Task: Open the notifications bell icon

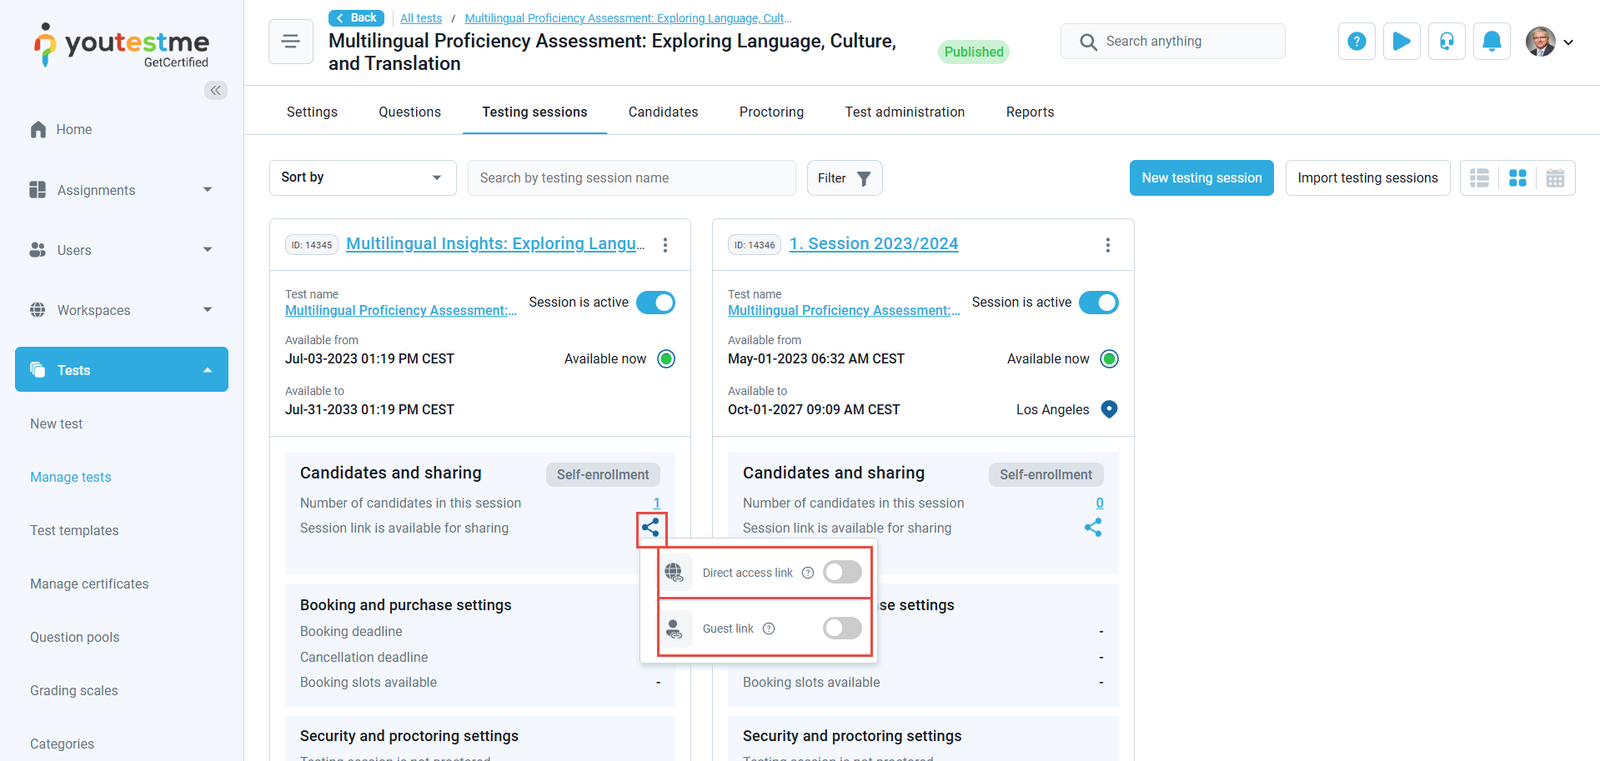Action: click(x=1491, y=41)
